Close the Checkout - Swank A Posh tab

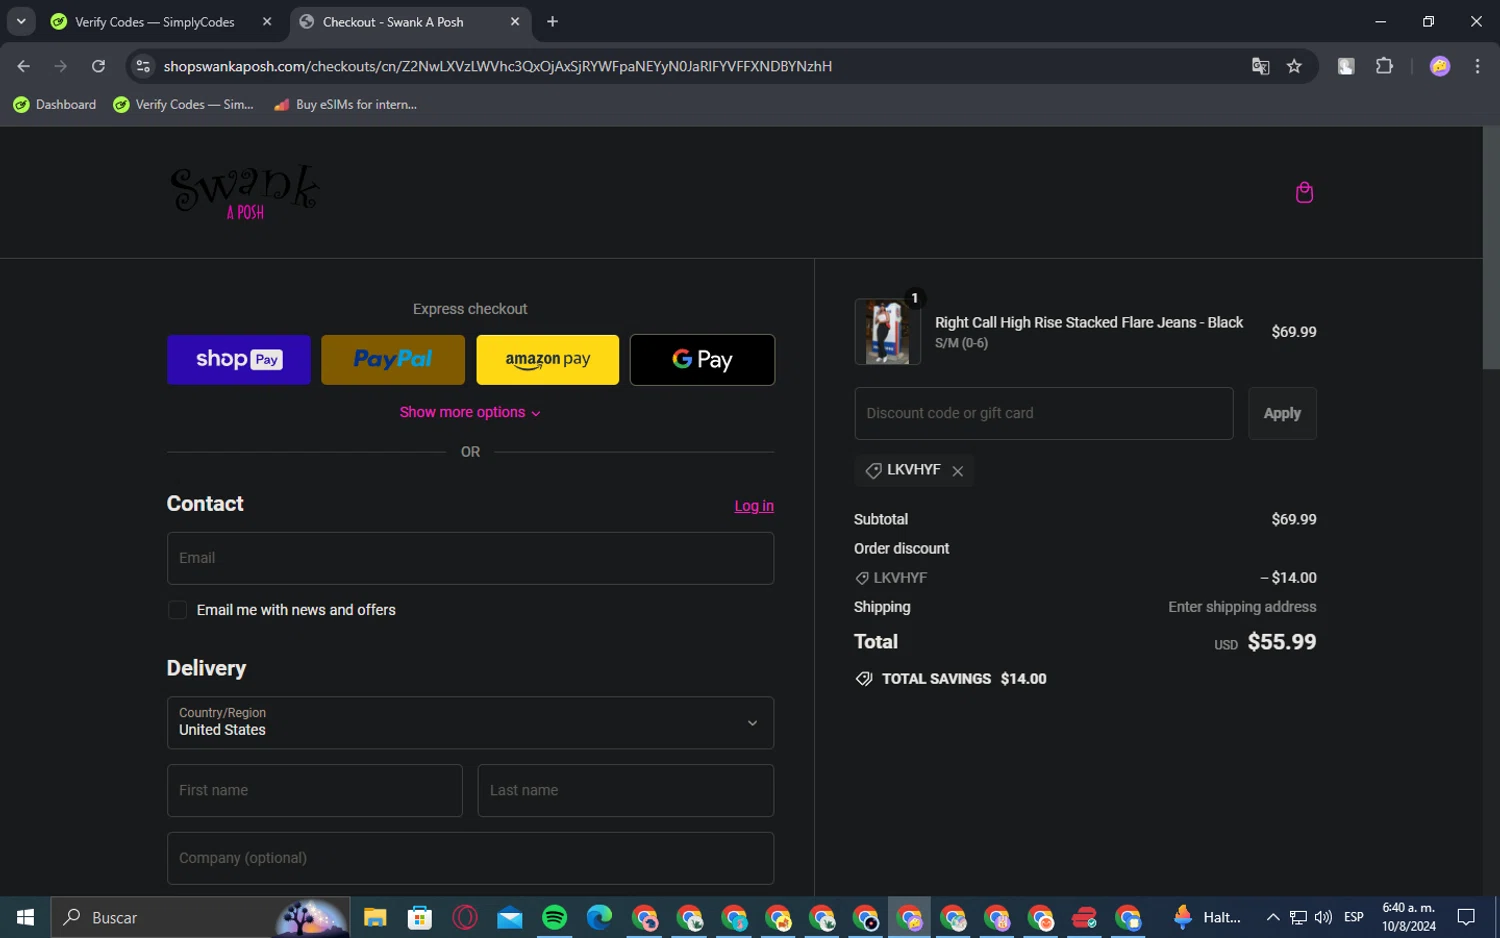tap(515, 21)
